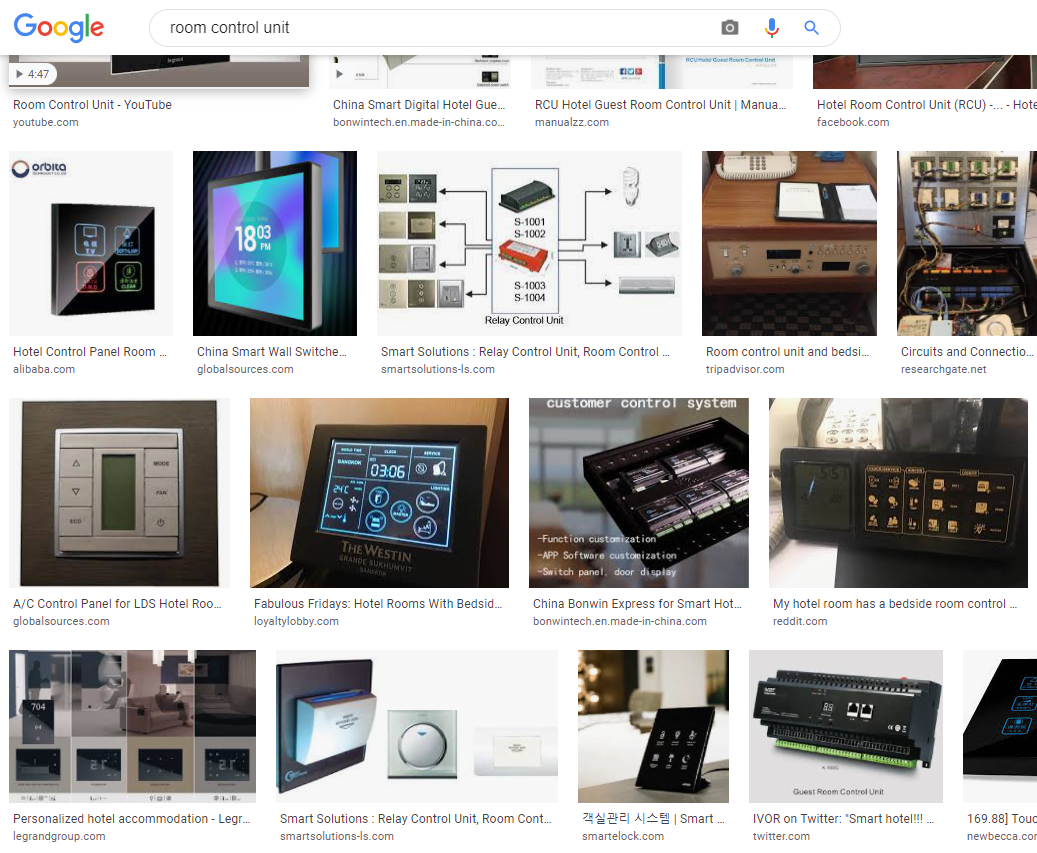Open reddit.com source link

(x=800, y=622)
